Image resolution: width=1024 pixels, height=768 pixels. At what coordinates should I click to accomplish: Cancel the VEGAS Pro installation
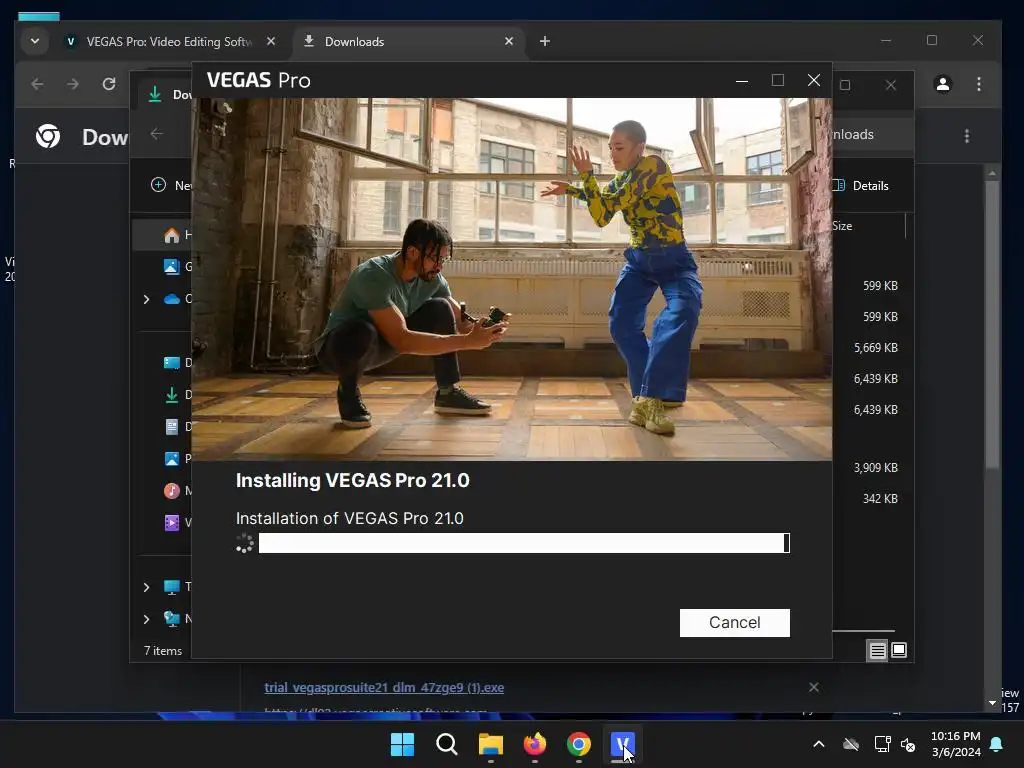pos(734,622)
